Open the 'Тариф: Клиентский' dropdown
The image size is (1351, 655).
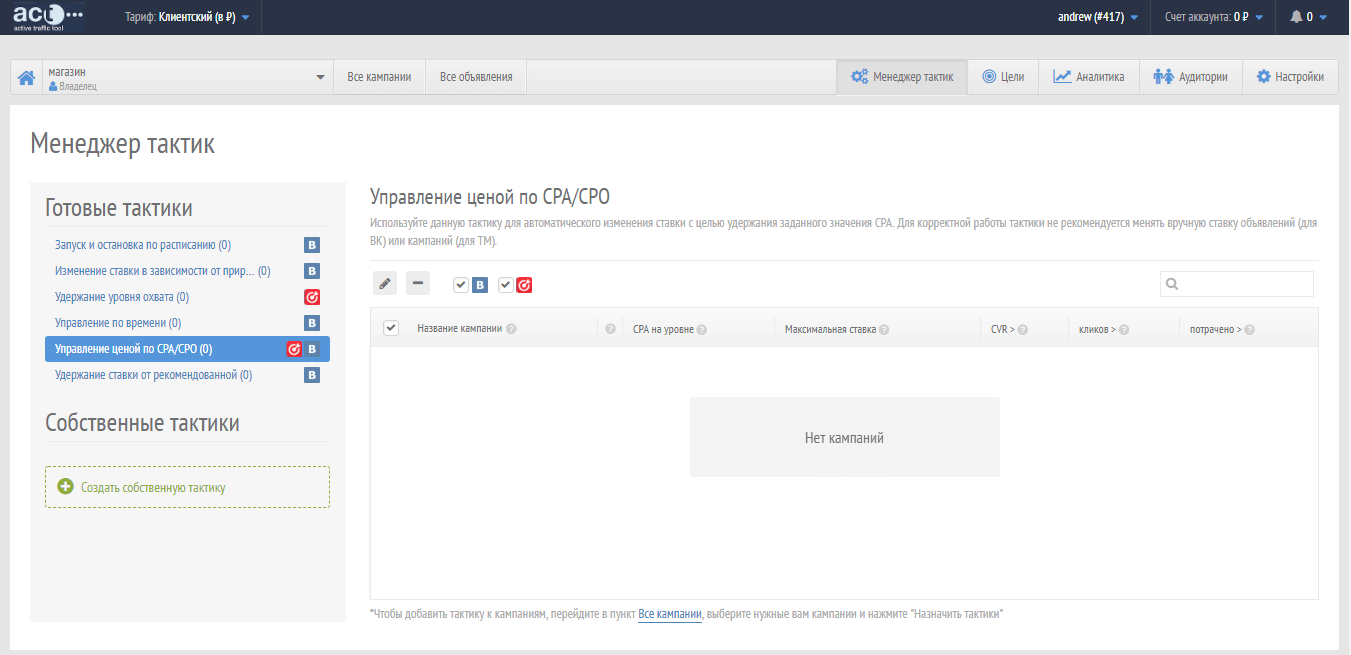click(x=188, y=17)
